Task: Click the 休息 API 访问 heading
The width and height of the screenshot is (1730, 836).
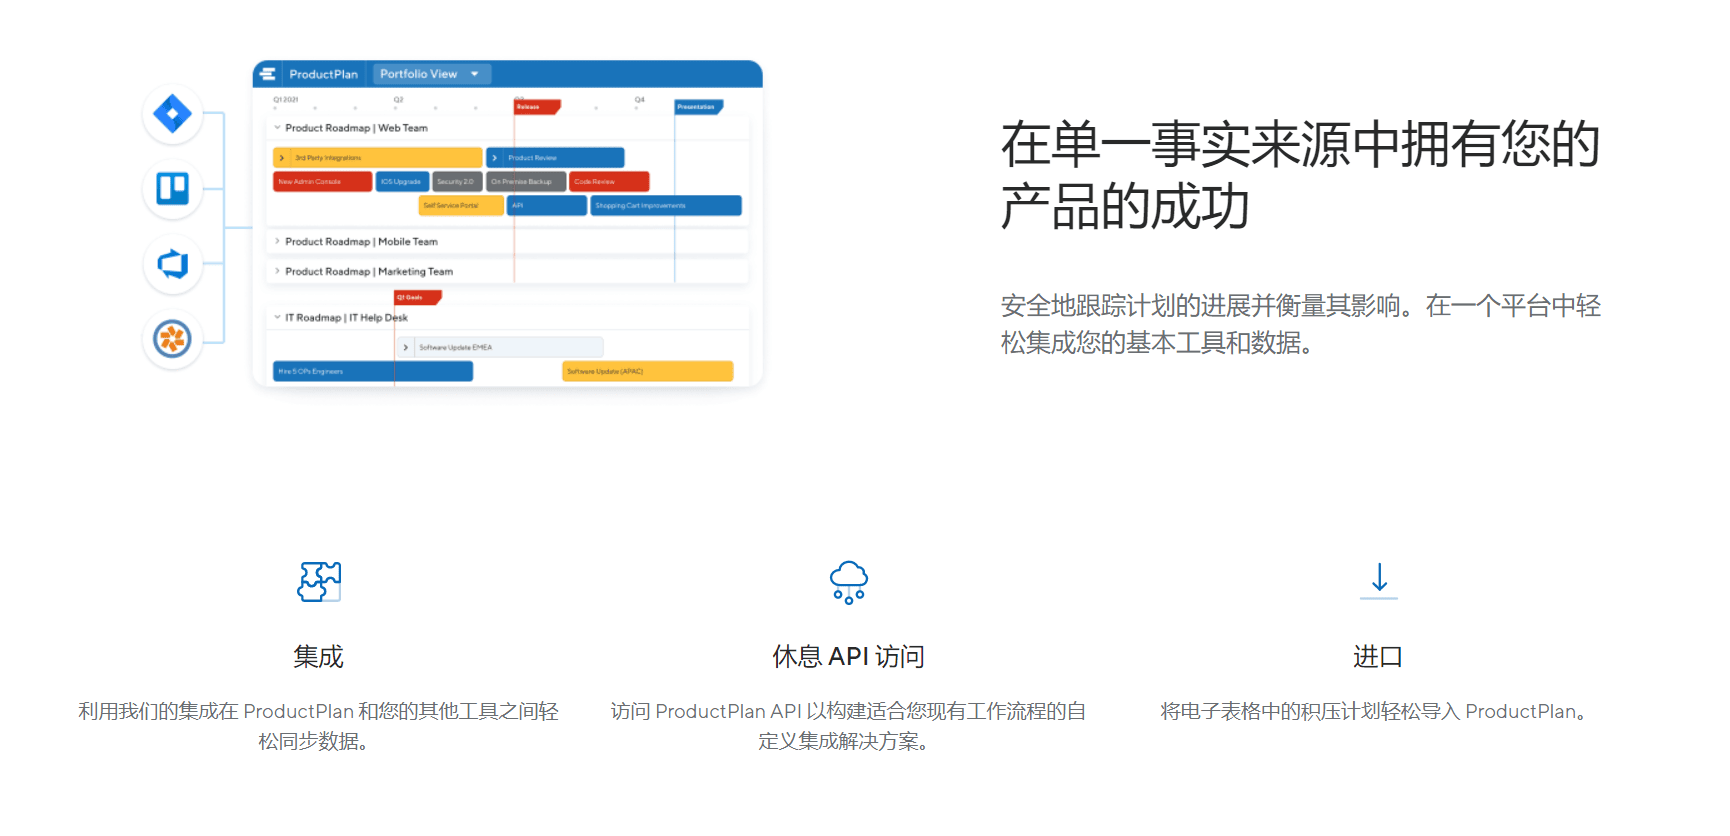Action: (848, 657)
